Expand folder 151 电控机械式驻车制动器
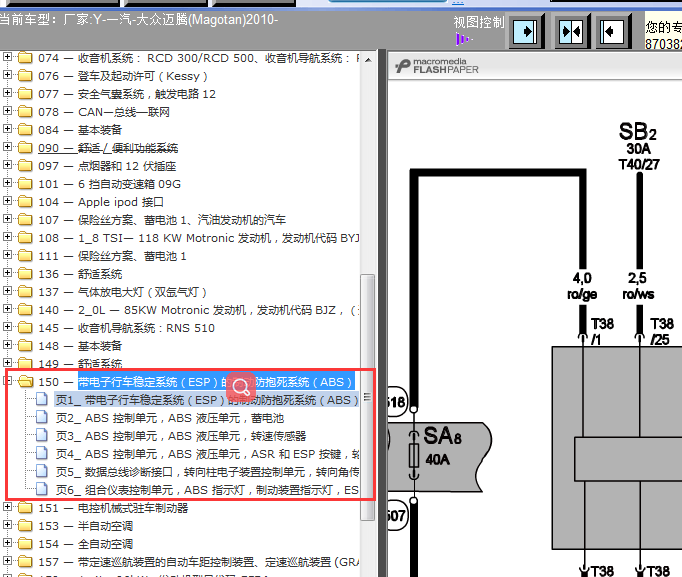 pyautogui.click(x=7, y=507)
